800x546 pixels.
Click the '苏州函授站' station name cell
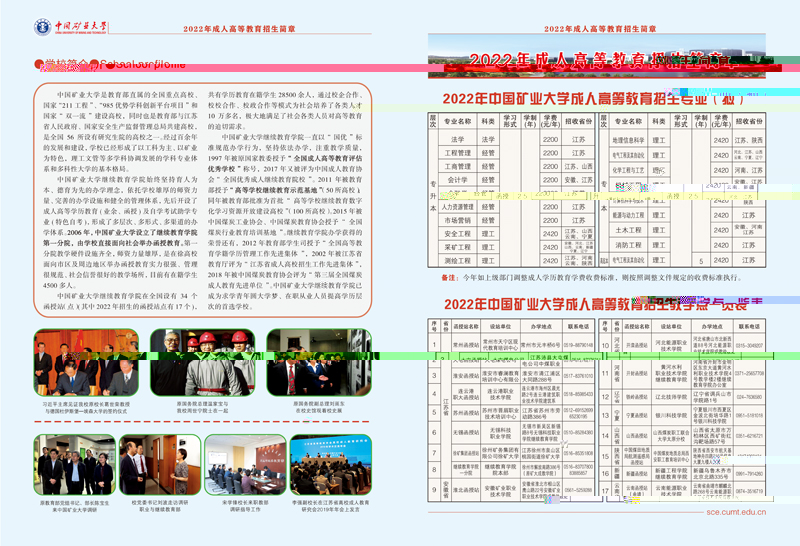pos(466,413)
